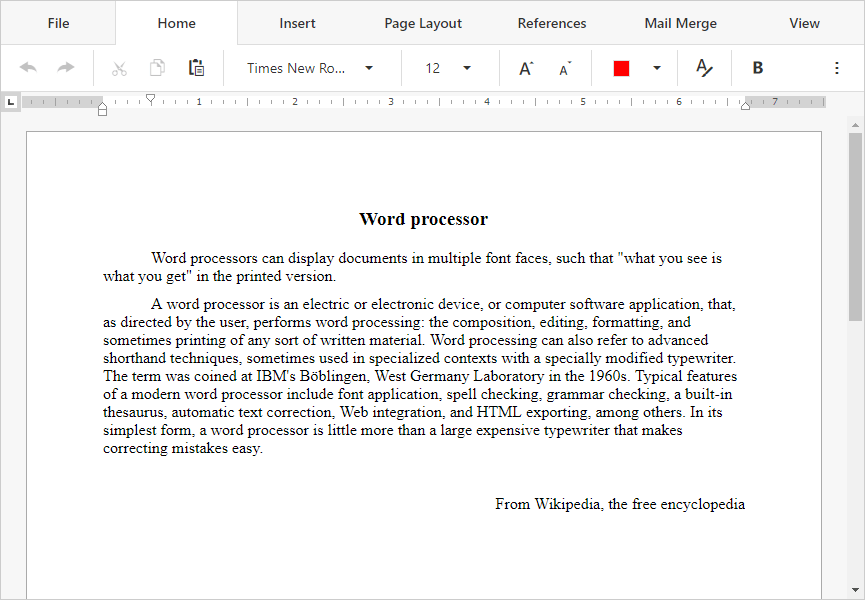
Task: Click the font size 12 field
Action: click(433, 68)
